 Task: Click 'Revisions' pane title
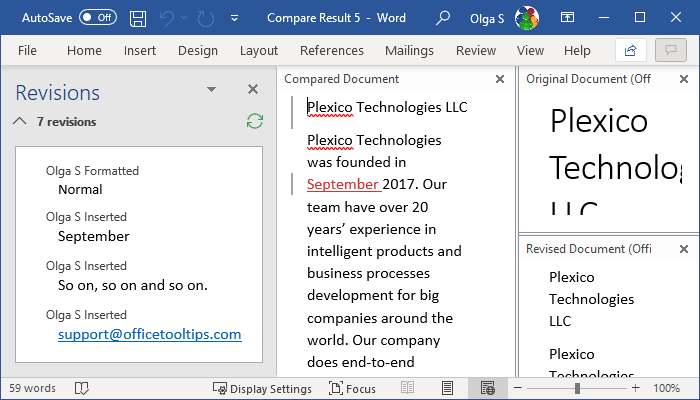58,93
